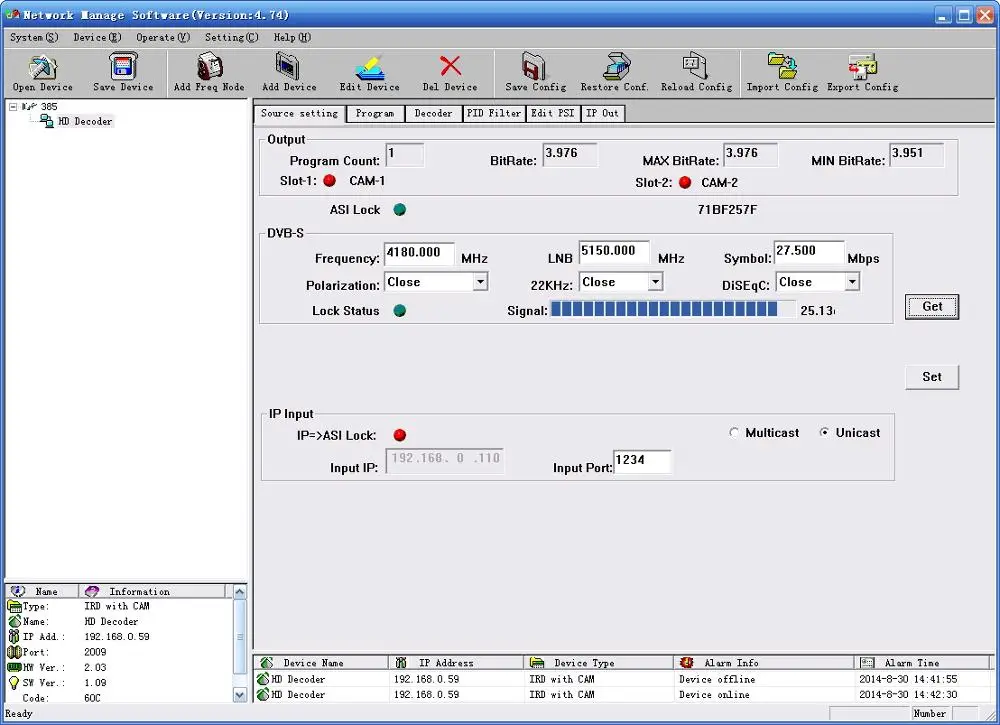Select the Unicast radio button
This screenshot has height=725, width=1000.
pos(825,433)
